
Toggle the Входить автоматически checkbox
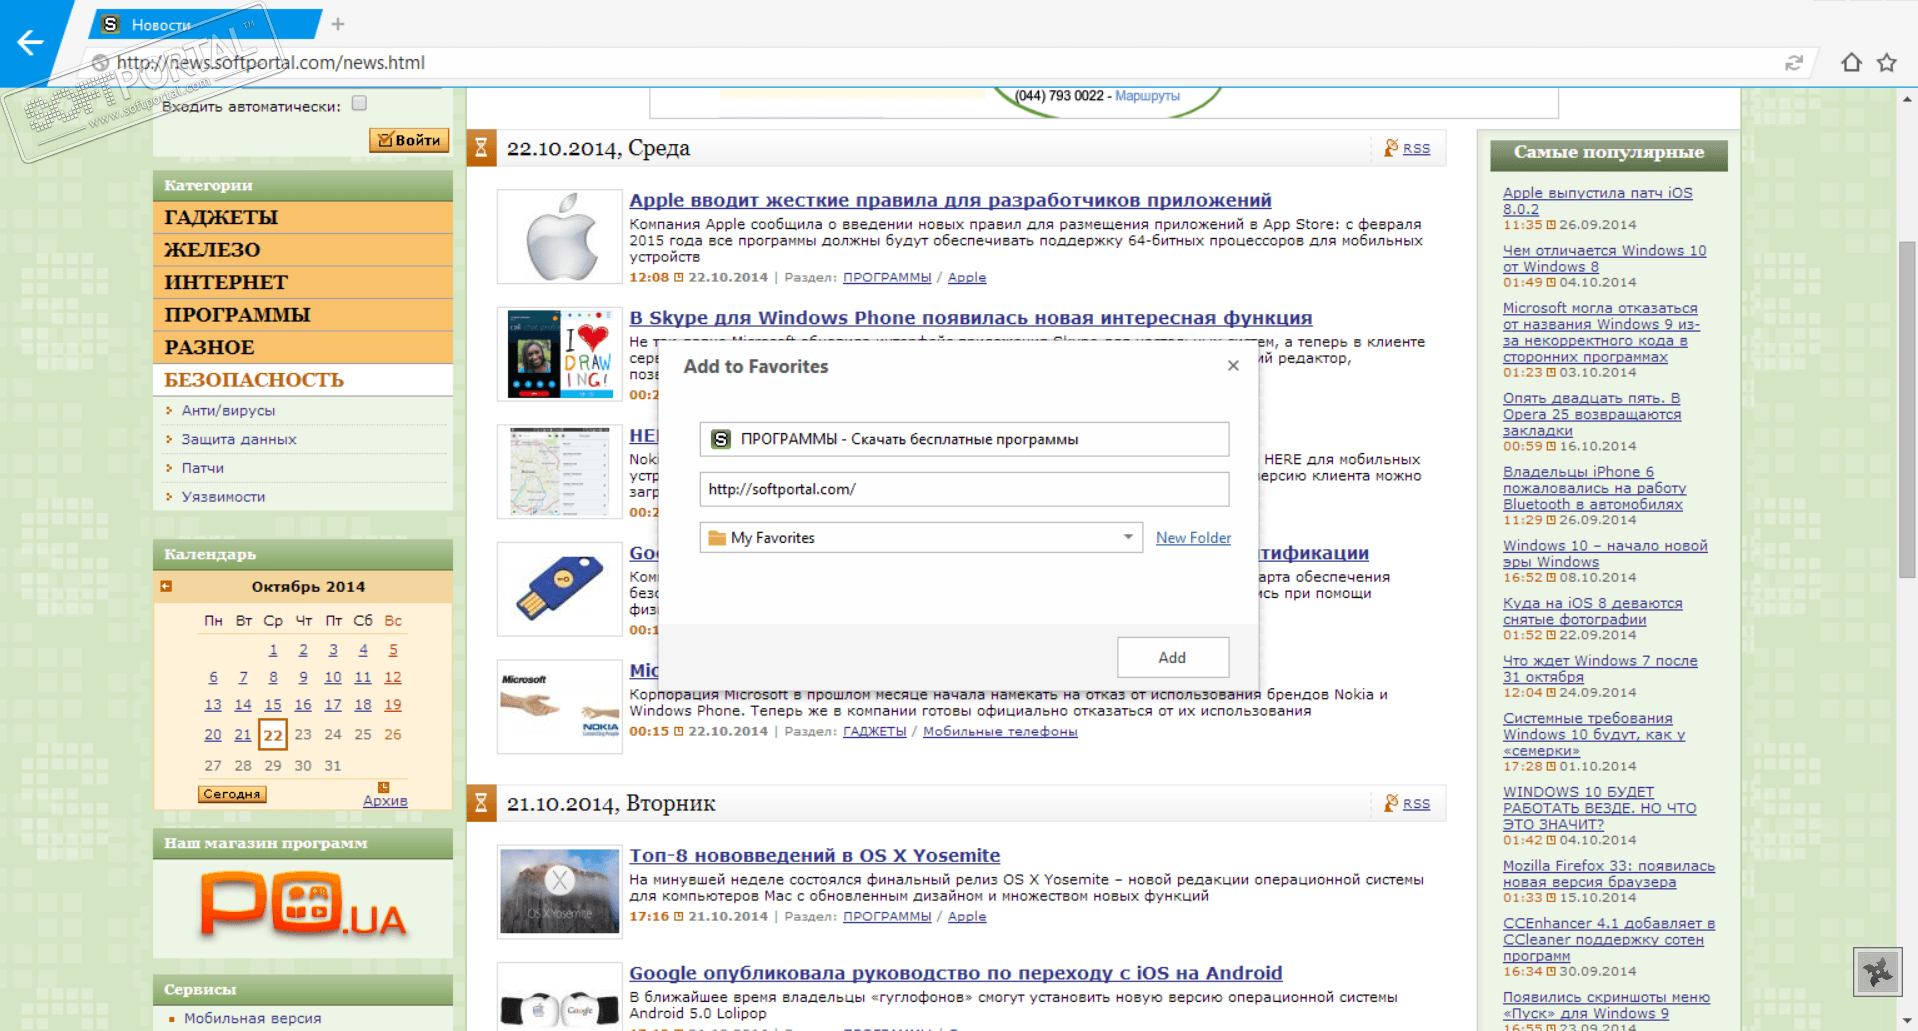[360, 103]
